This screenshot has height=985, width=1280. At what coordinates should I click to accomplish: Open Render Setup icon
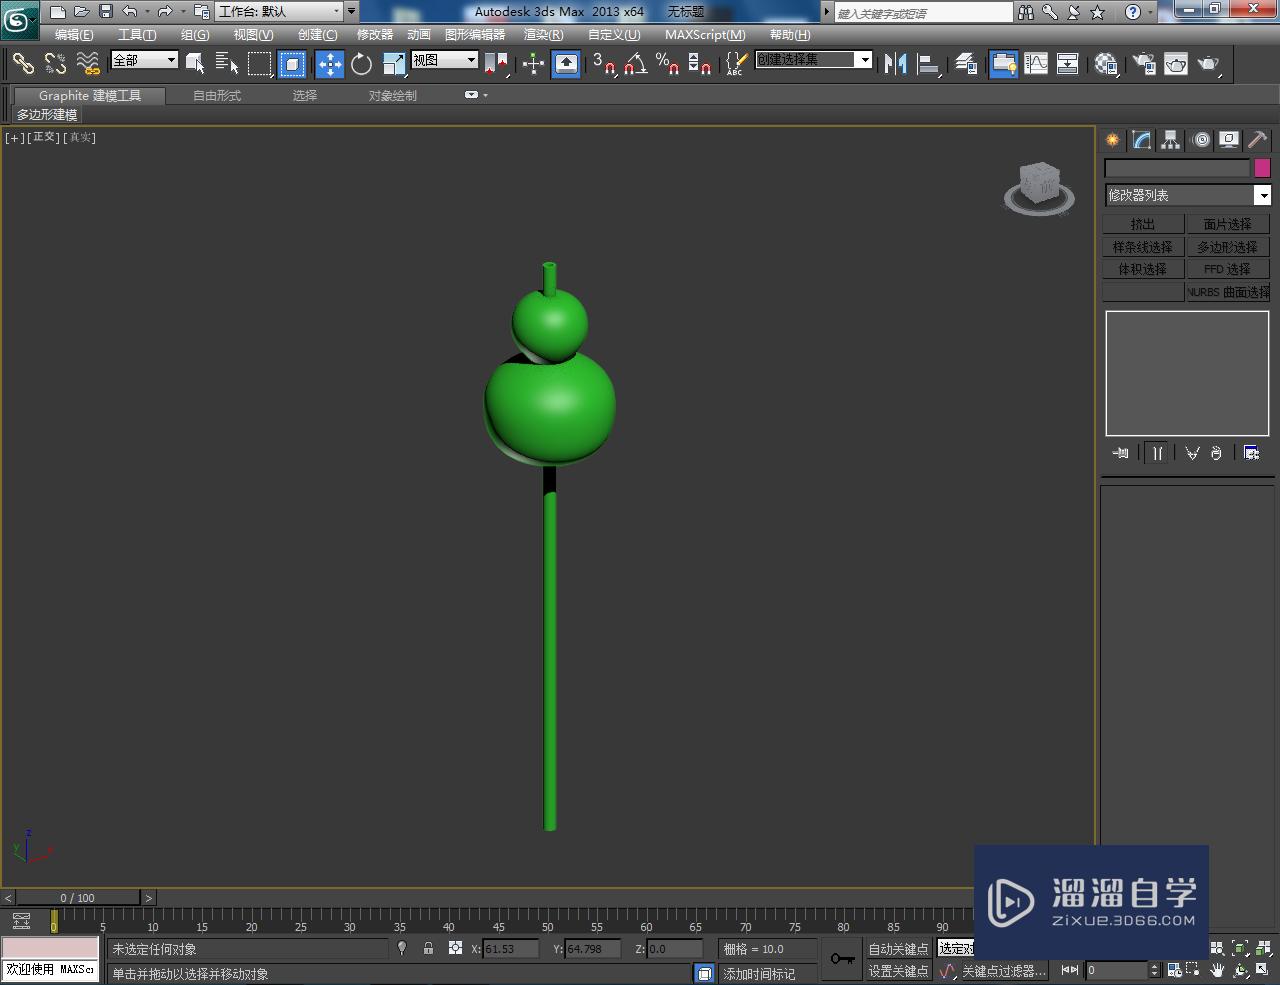pyautogui.click(x=1143, y=64)
